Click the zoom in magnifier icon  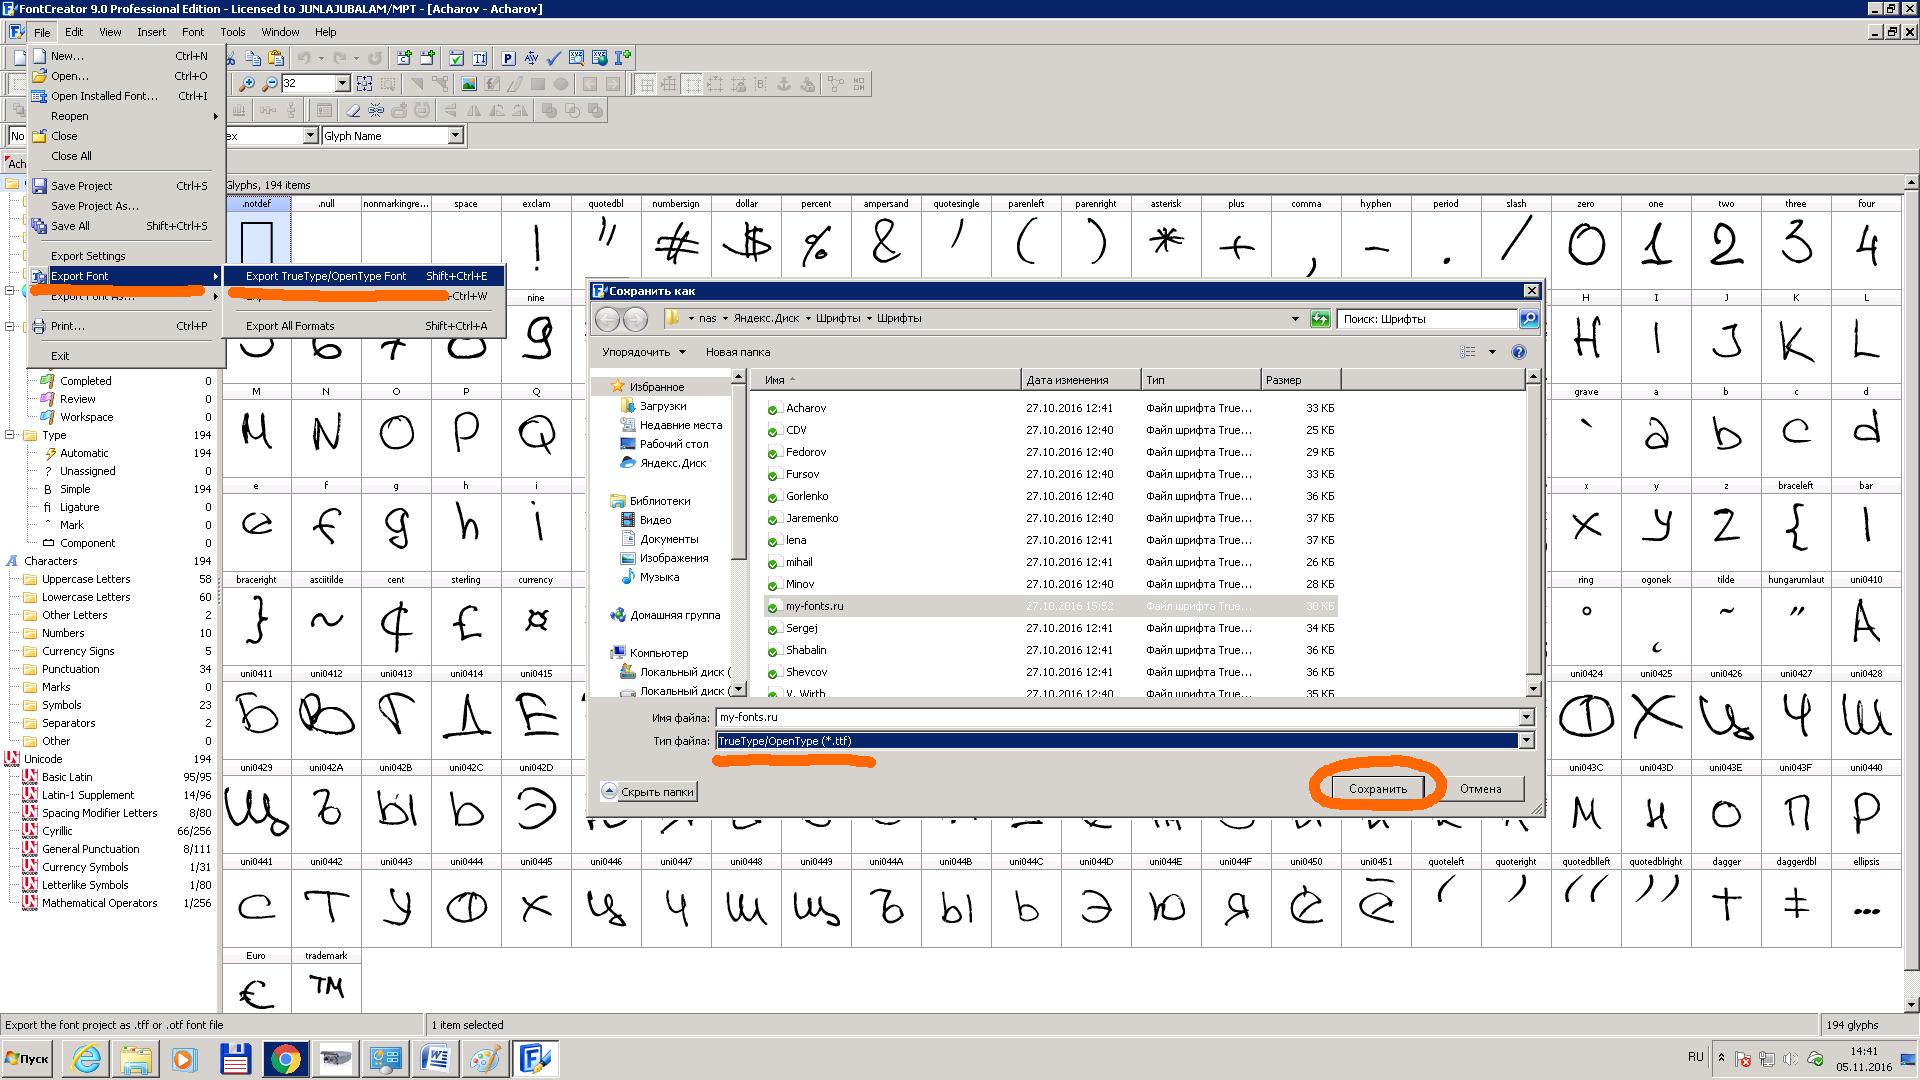pos(247,84)
